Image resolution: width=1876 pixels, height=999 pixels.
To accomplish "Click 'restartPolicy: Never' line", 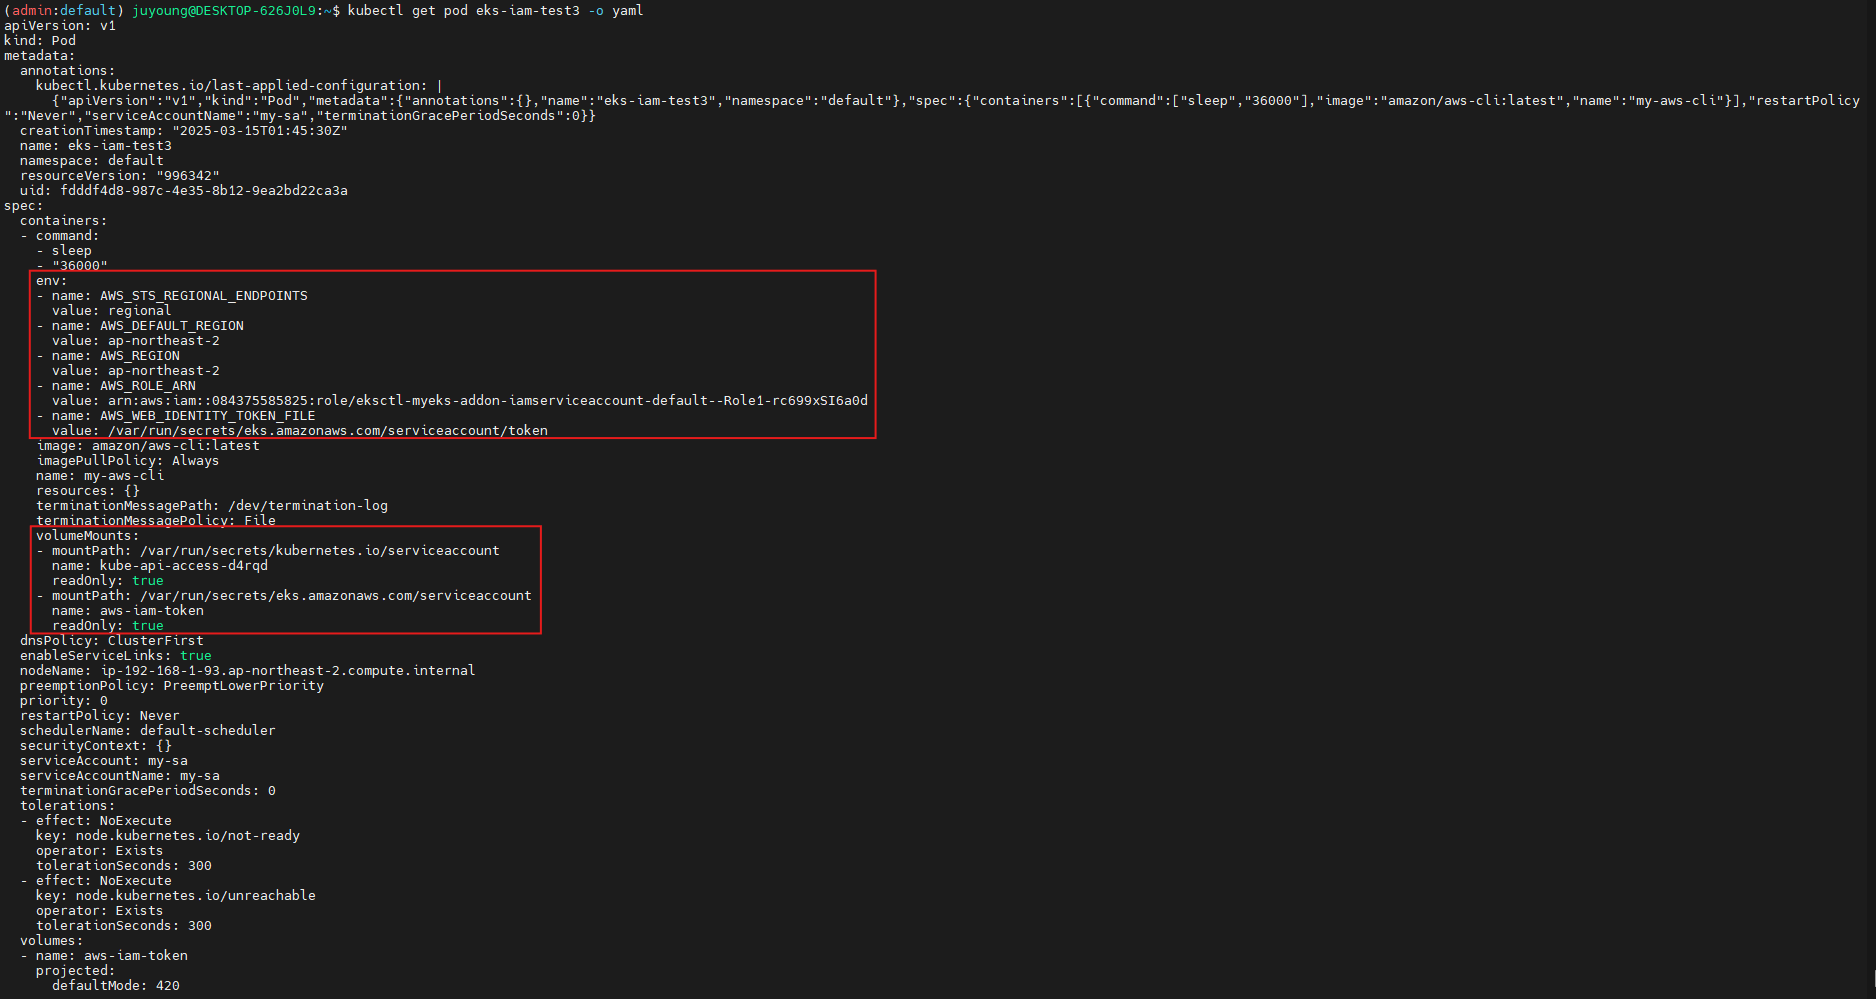I will click(x=100, y=716).
